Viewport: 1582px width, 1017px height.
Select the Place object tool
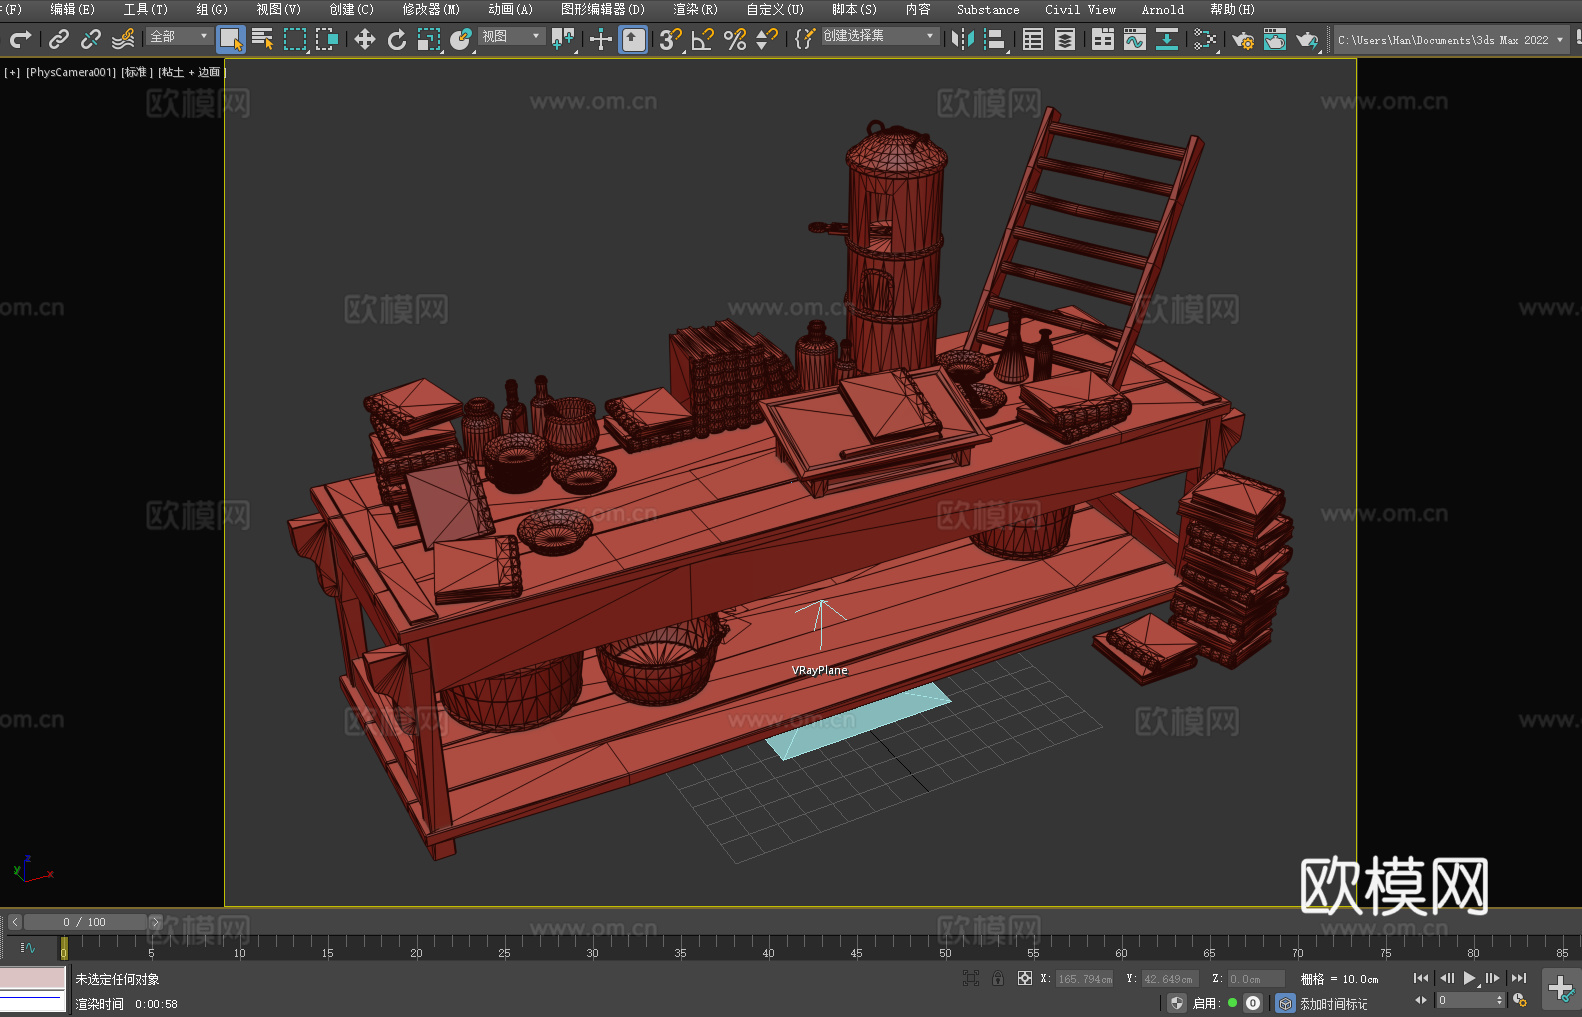461,39
